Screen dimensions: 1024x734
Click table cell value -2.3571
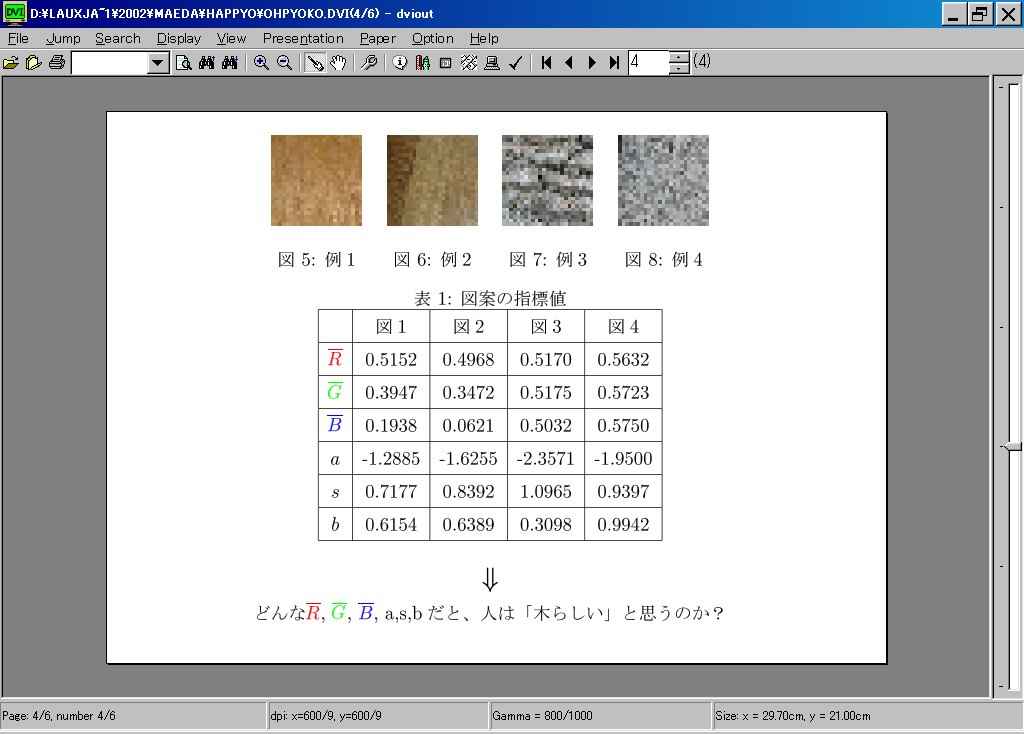tap(545, 458)
